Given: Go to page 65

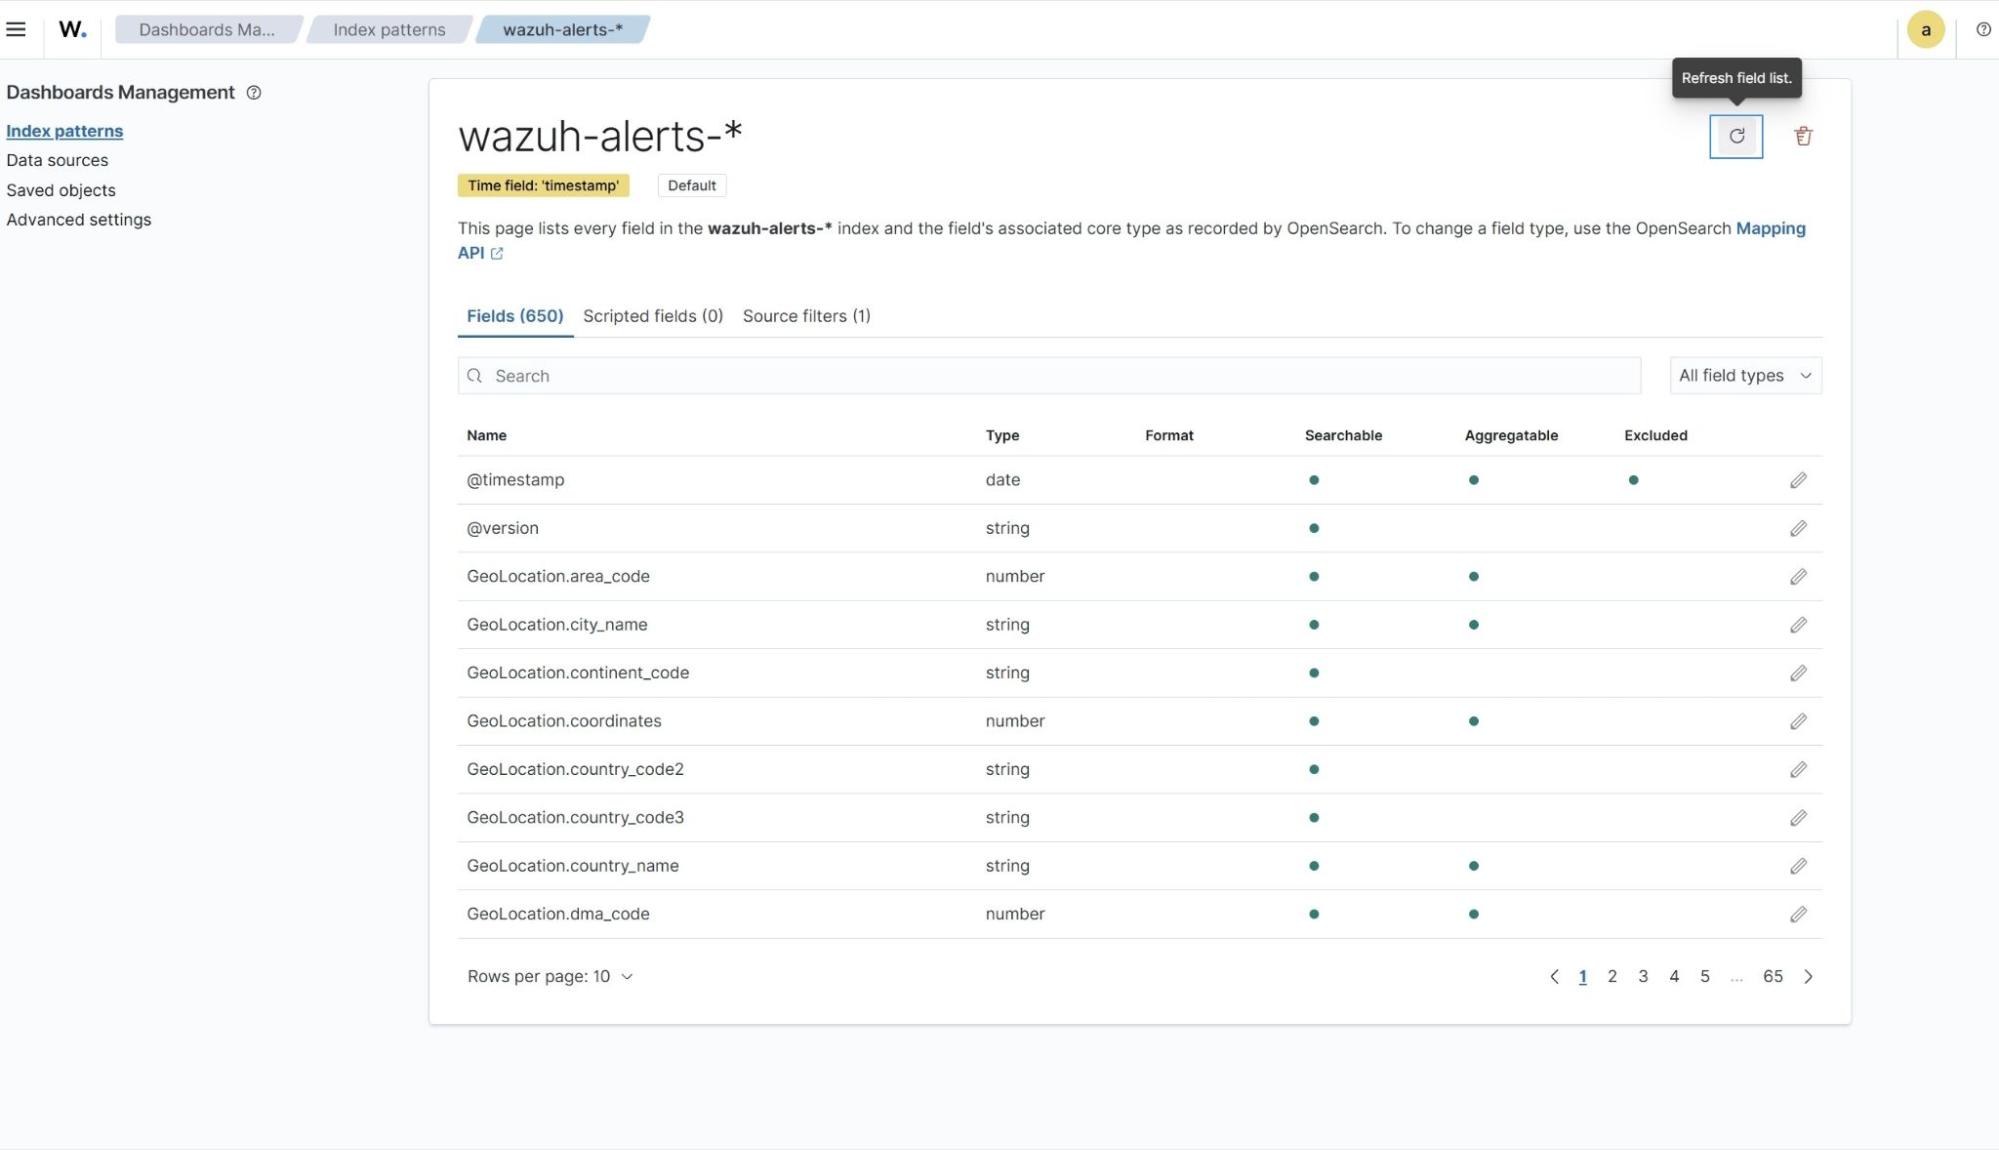Looking at the screenshot, I should tap(1772, 976).
